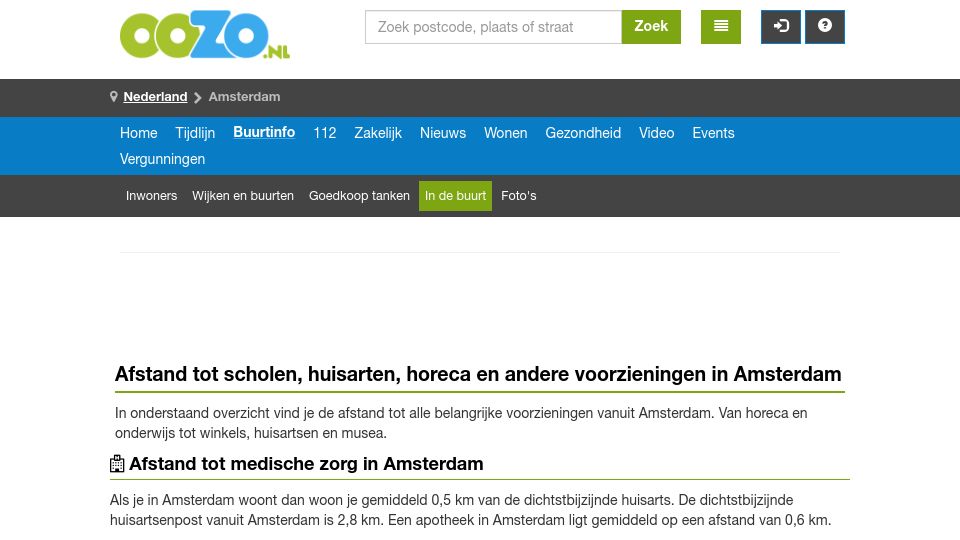Open the 112 menu item

324,133
